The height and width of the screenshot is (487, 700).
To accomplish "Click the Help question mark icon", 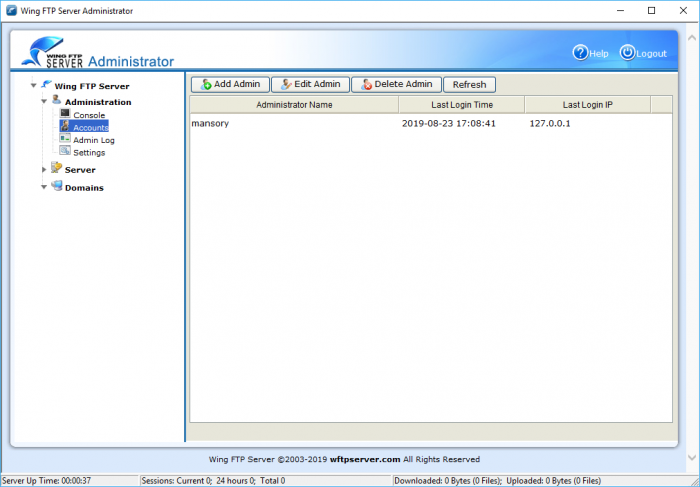I will 580,53.
